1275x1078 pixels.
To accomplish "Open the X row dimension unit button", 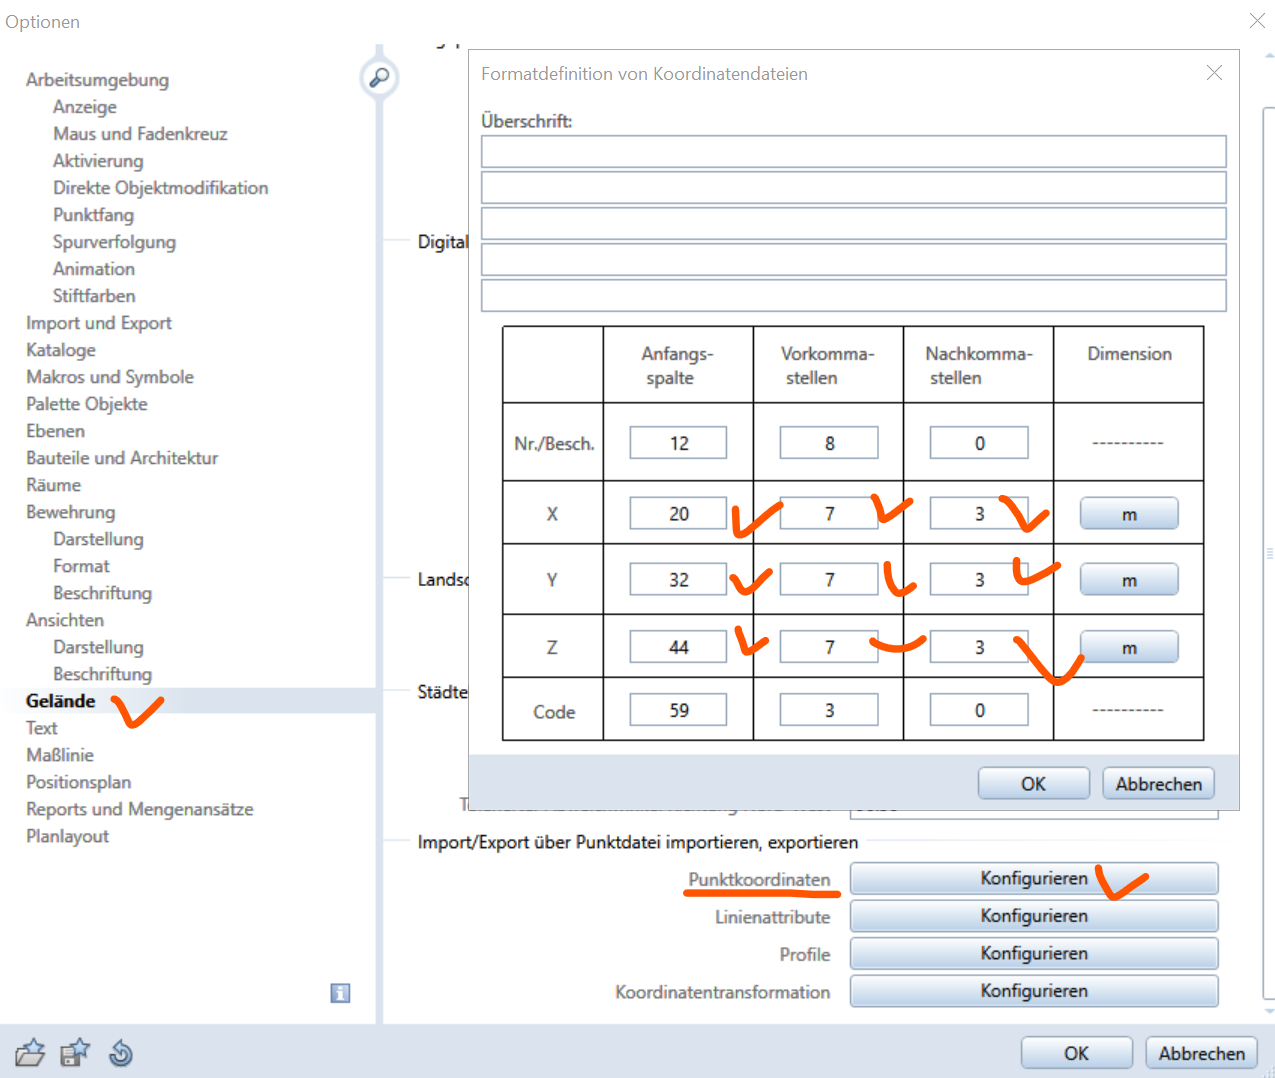I will 1128,514.
